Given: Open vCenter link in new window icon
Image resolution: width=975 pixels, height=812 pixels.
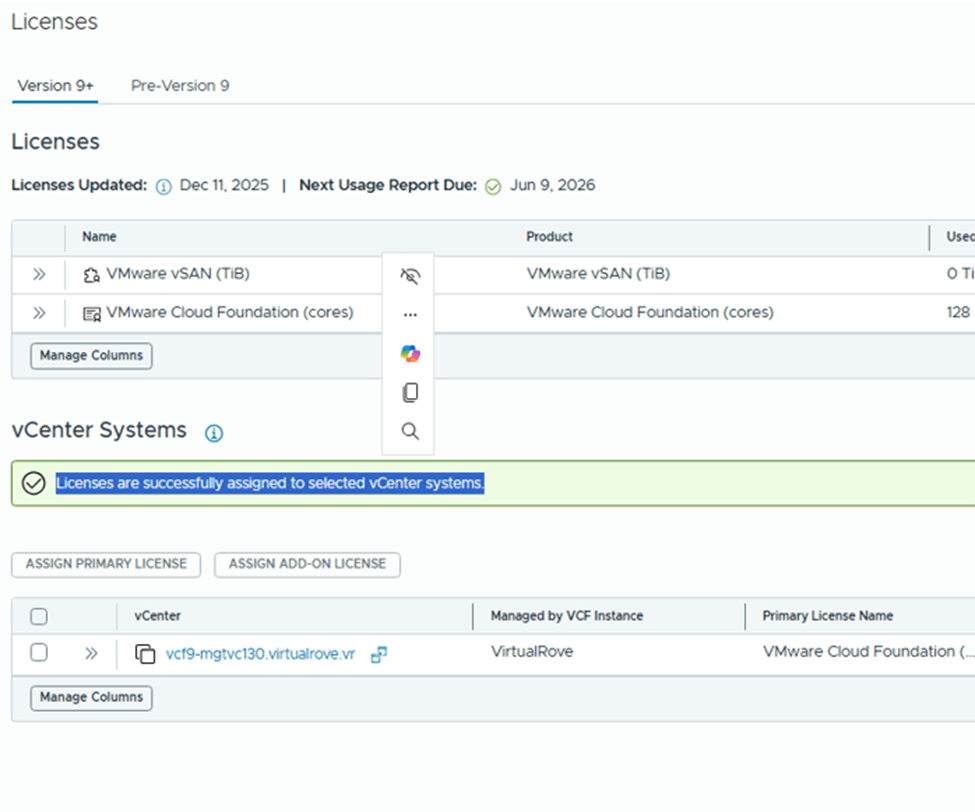Looking at the screenshot, I should 379,655.
